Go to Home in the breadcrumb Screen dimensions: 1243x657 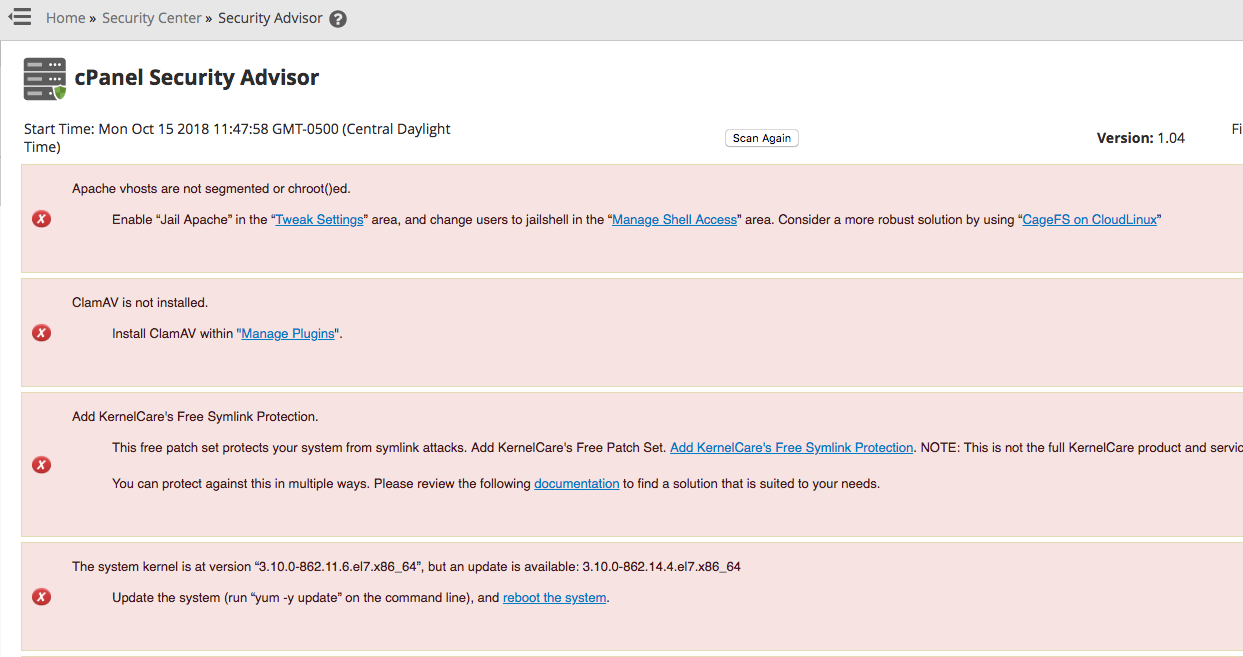(65, 18)
